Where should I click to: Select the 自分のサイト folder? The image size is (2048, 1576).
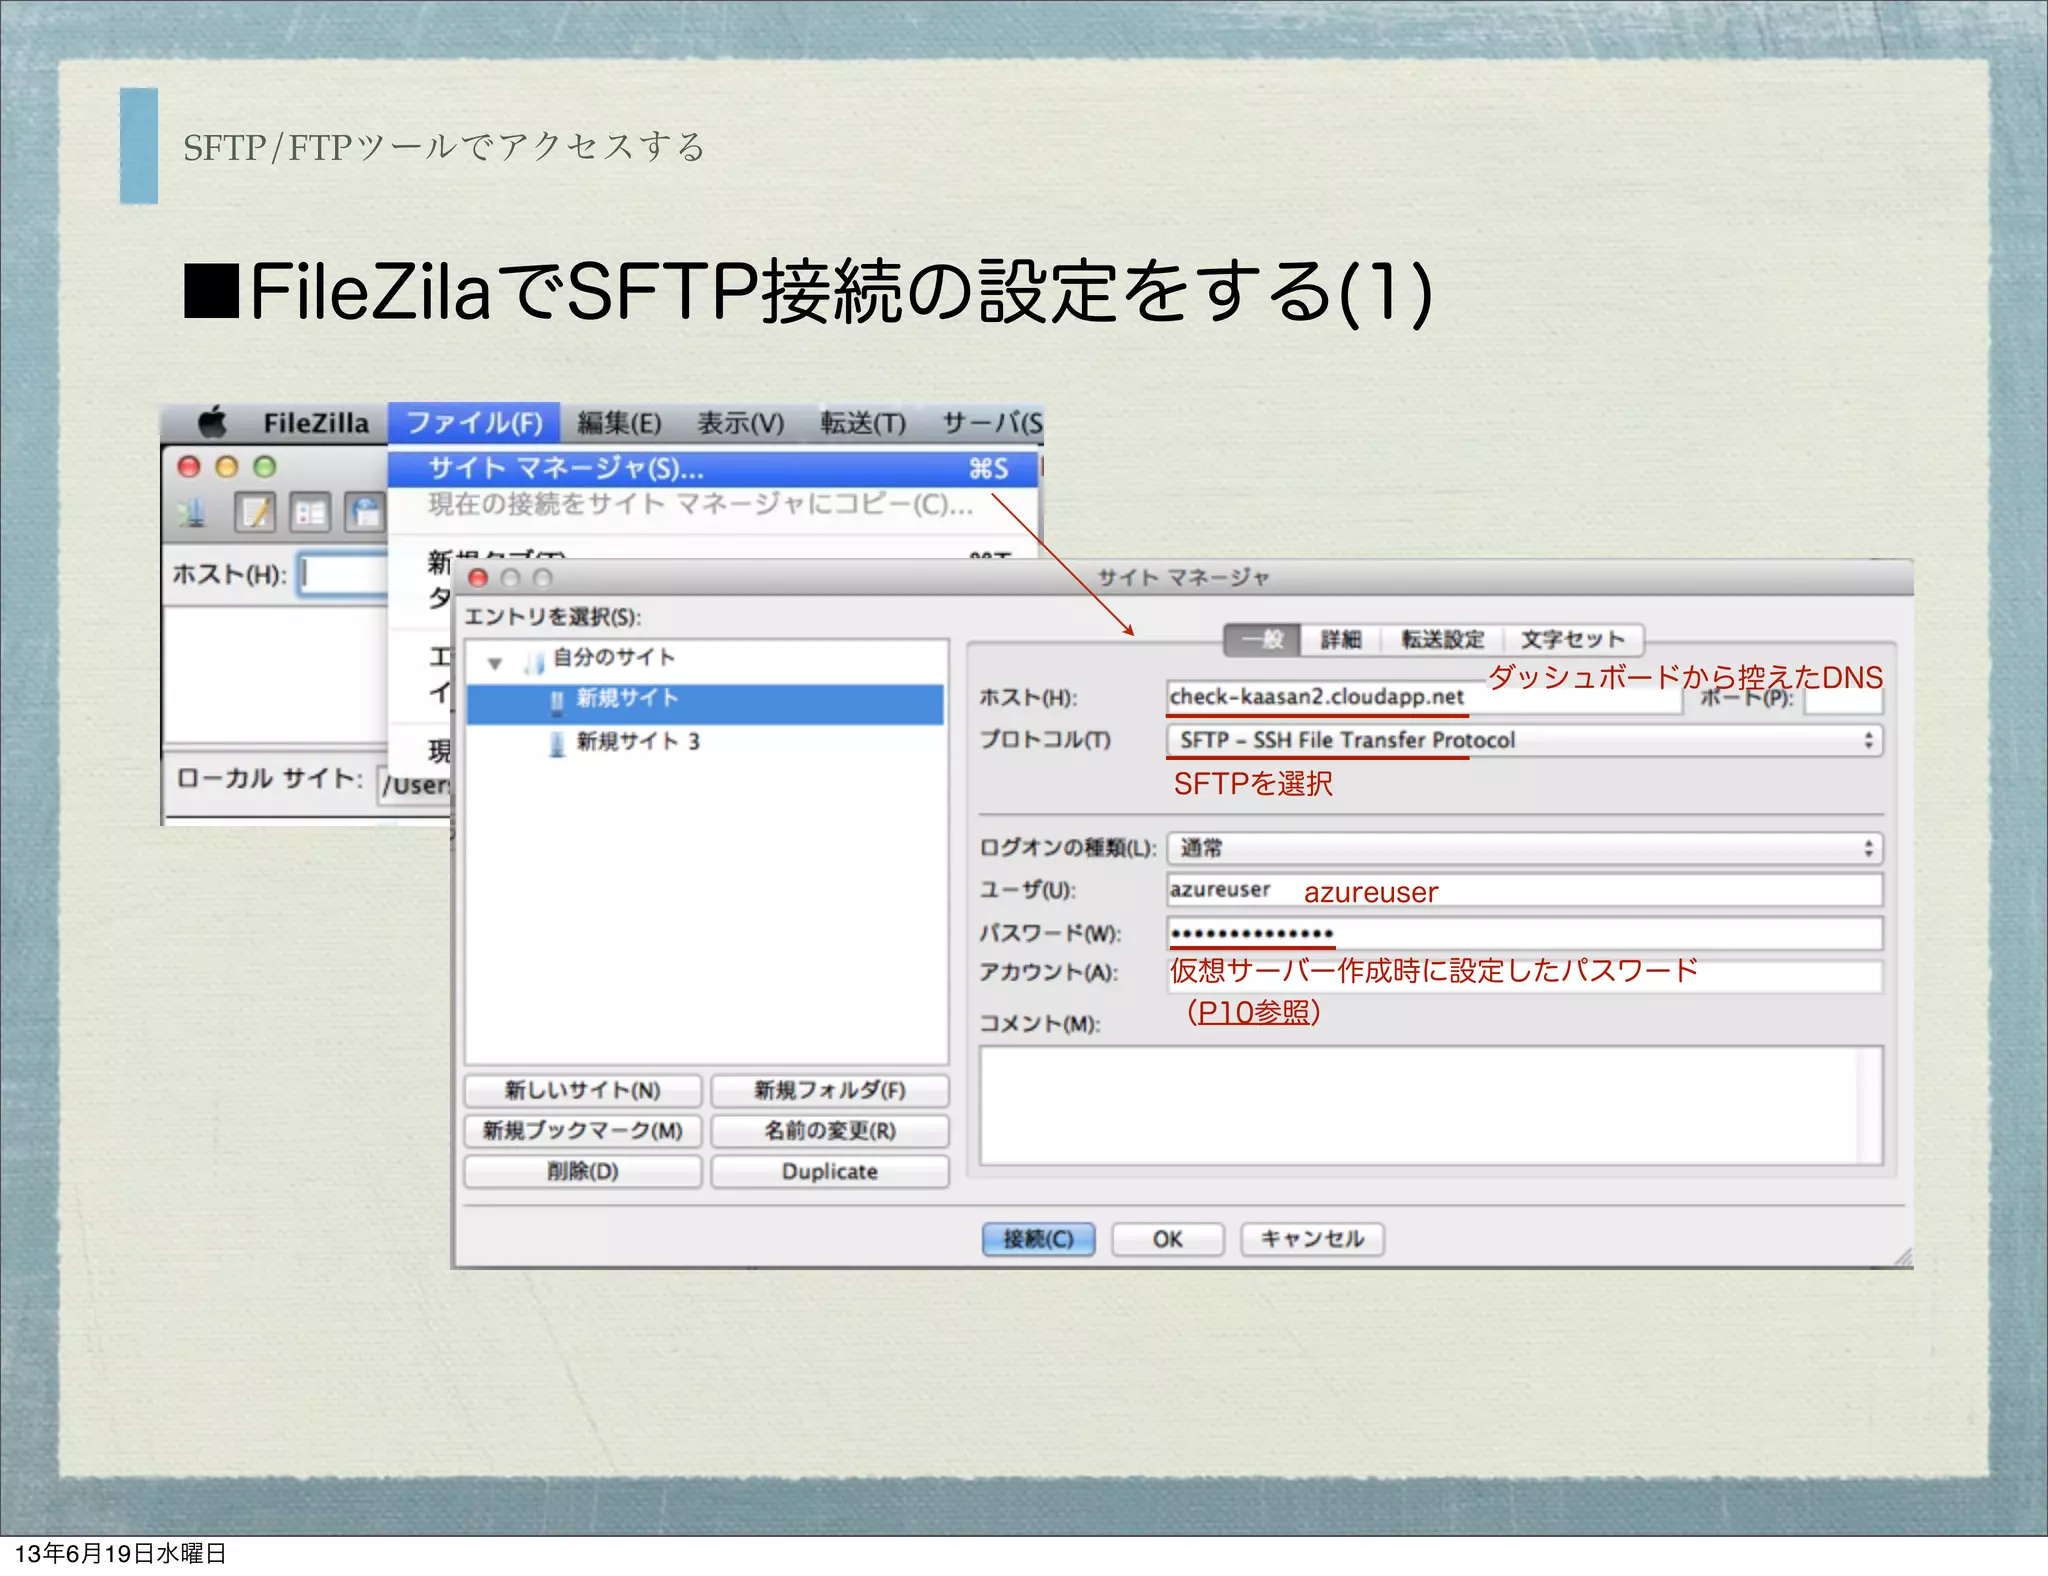point(614,658)
